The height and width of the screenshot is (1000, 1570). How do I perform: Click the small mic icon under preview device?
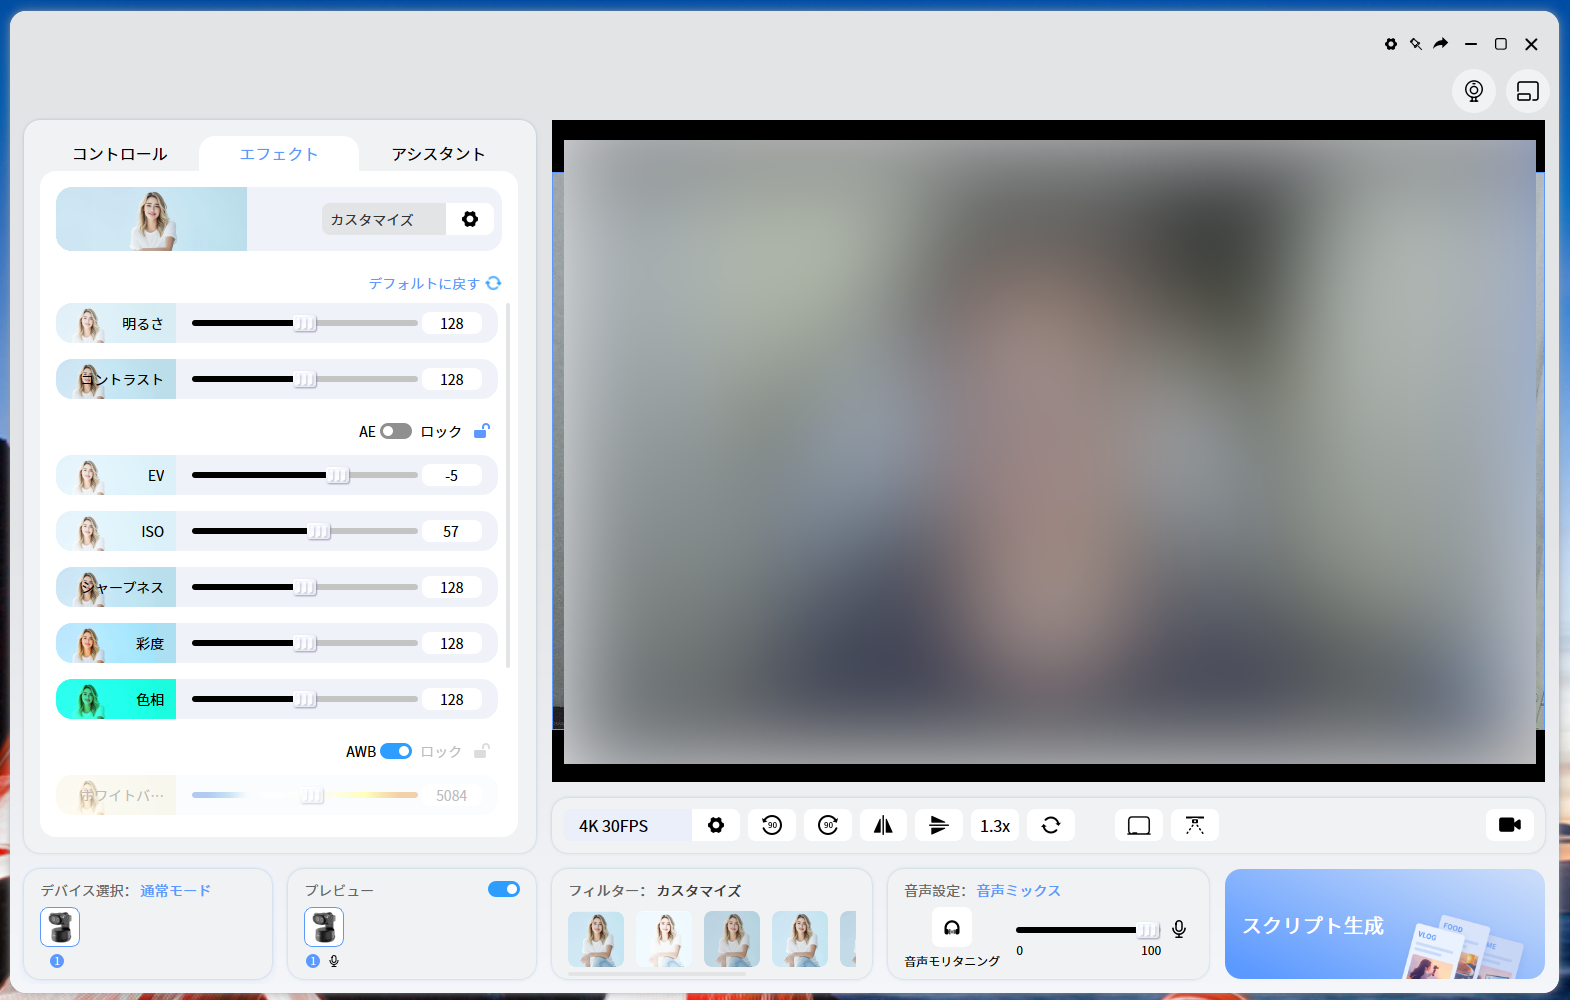334,961
